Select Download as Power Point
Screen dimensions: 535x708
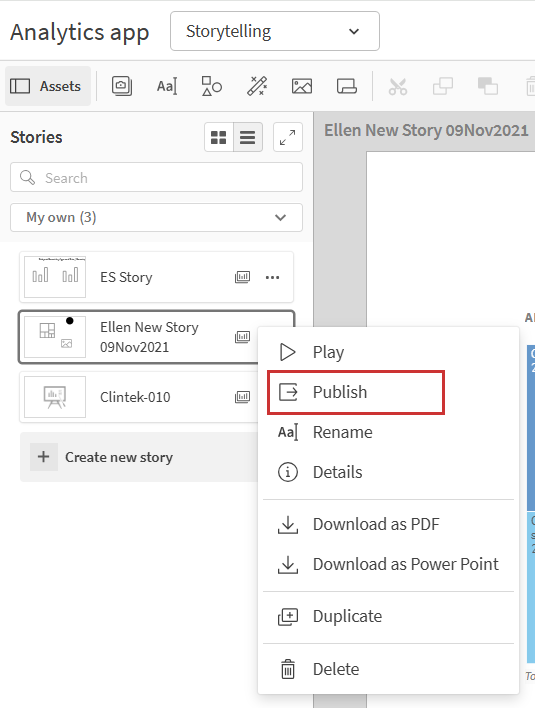point(388,564)
